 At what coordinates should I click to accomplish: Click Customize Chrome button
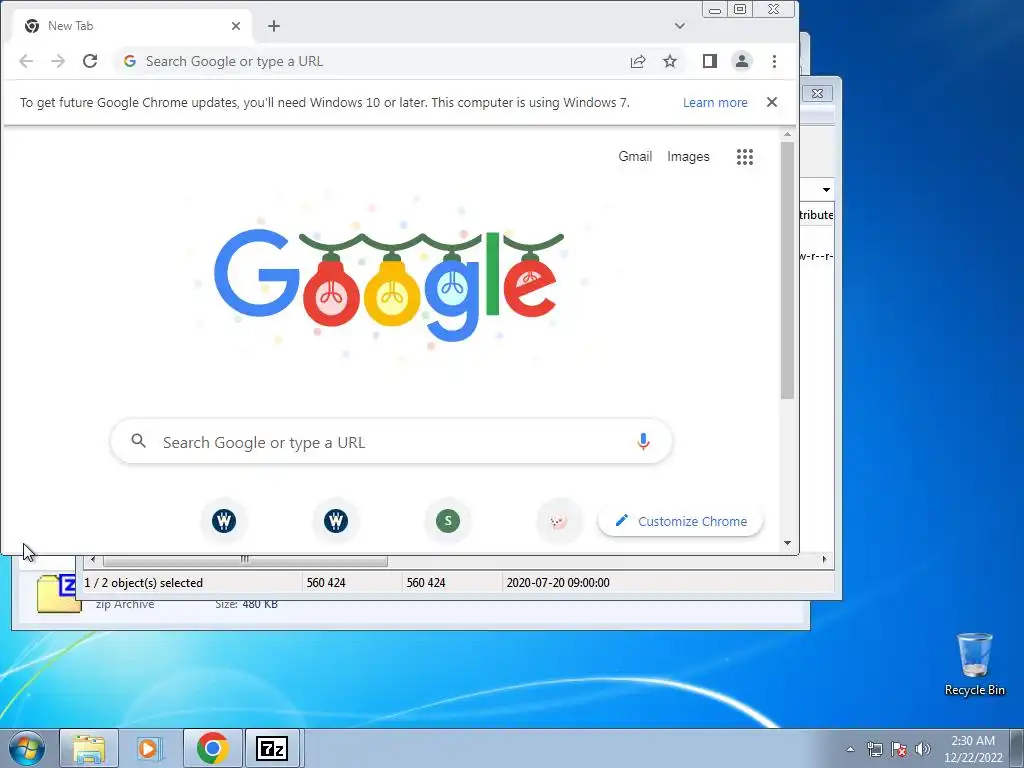click(680, 521)
